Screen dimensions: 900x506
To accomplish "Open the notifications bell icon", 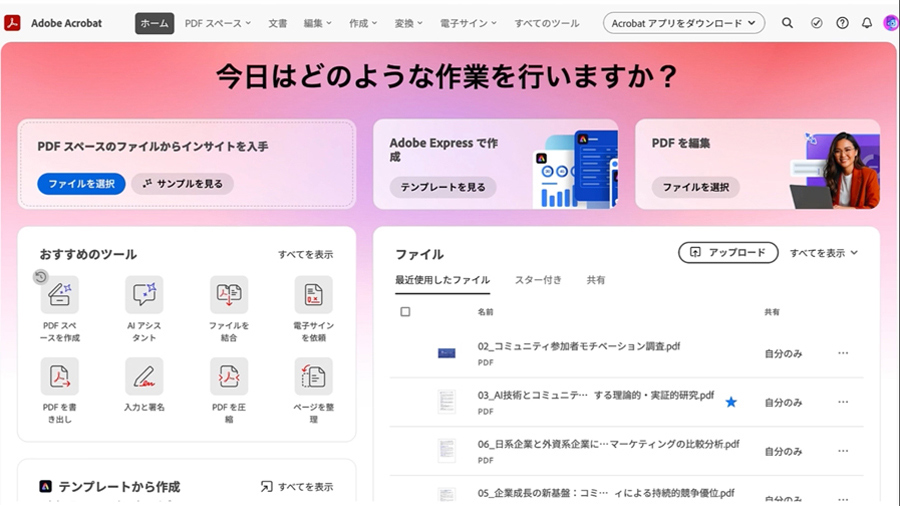I will (867, 23).
